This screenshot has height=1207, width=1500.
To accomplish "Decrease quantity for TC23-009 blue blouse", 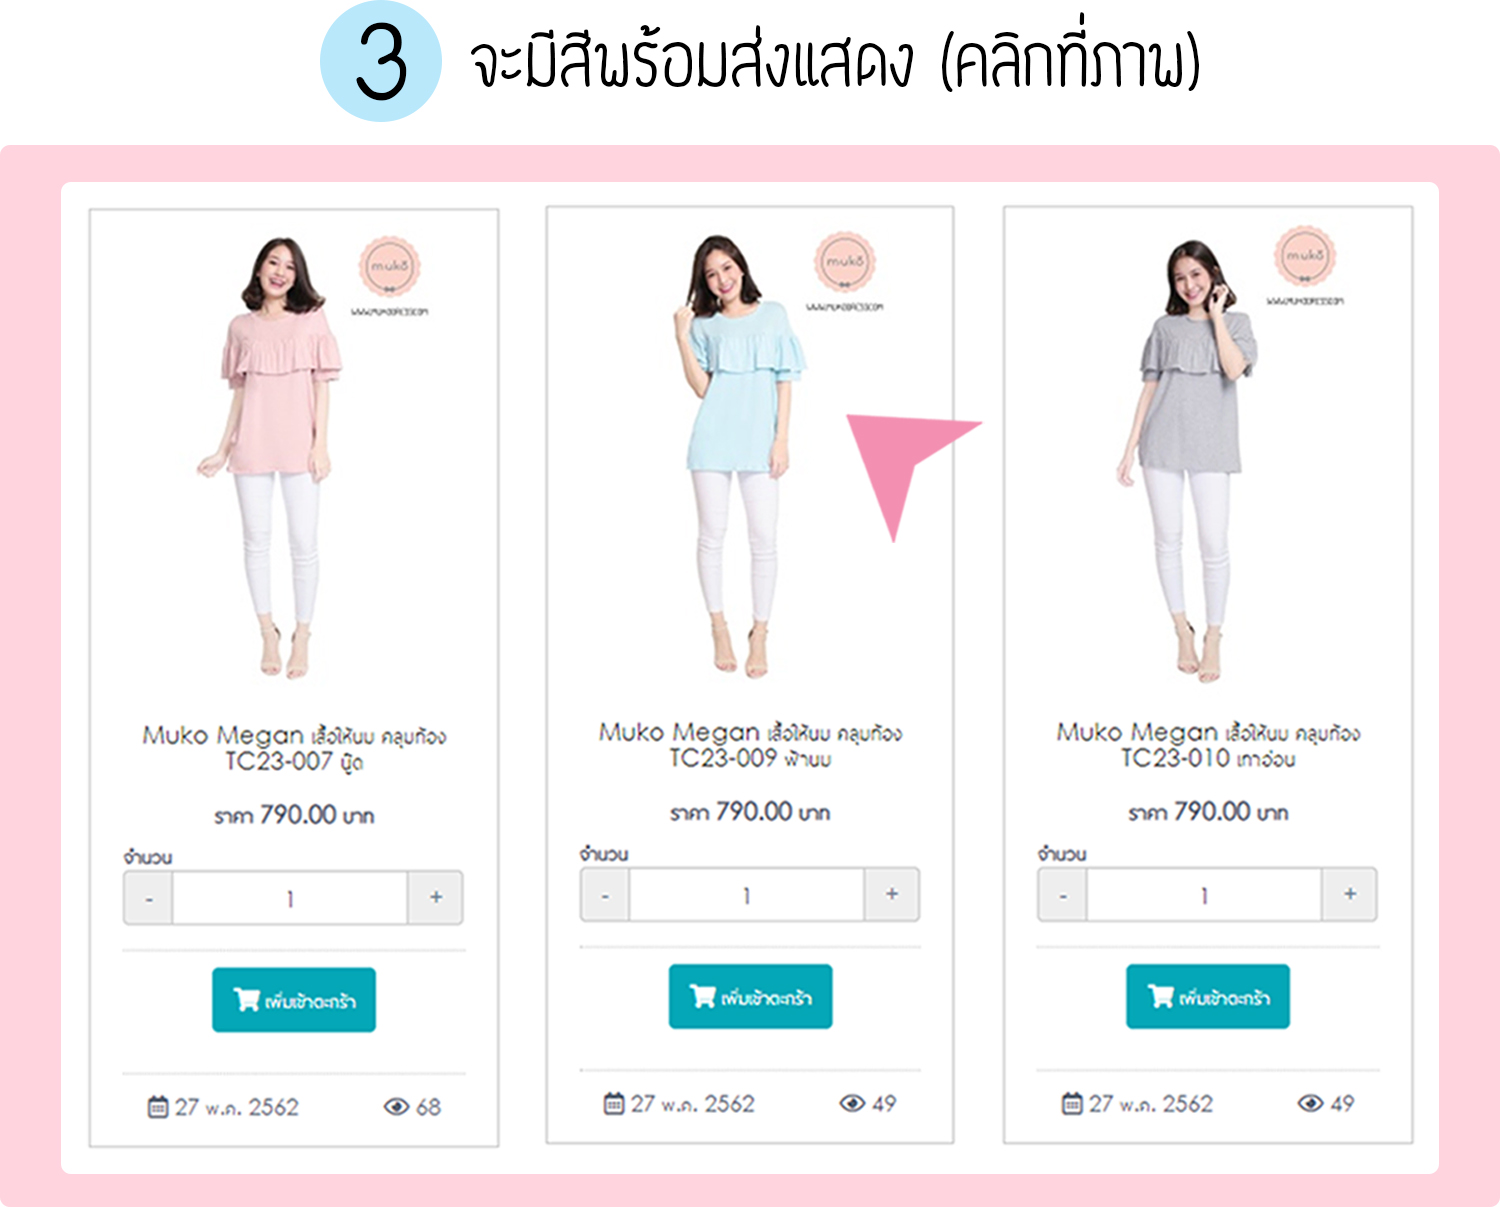I will pos(605,894).
